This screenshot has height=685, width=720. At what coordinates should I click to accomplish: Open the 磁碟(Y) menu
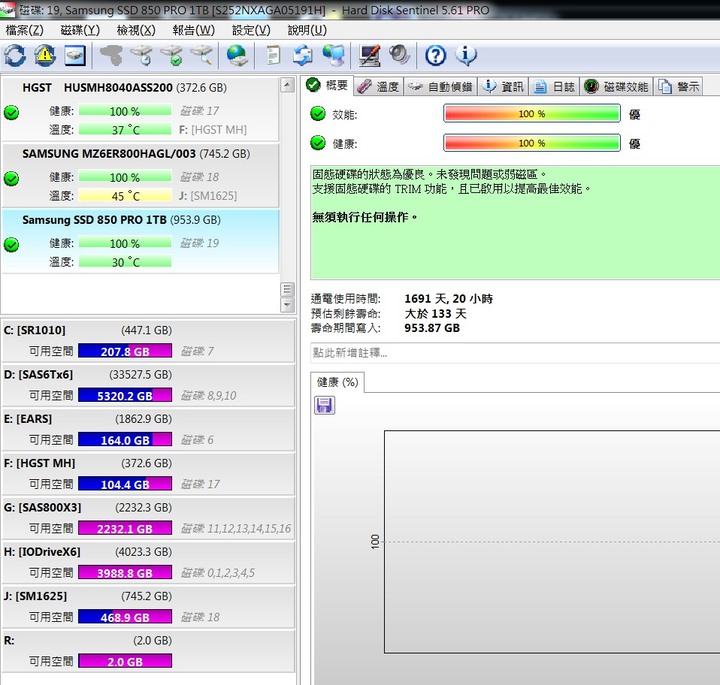click(x=80, y=30)
